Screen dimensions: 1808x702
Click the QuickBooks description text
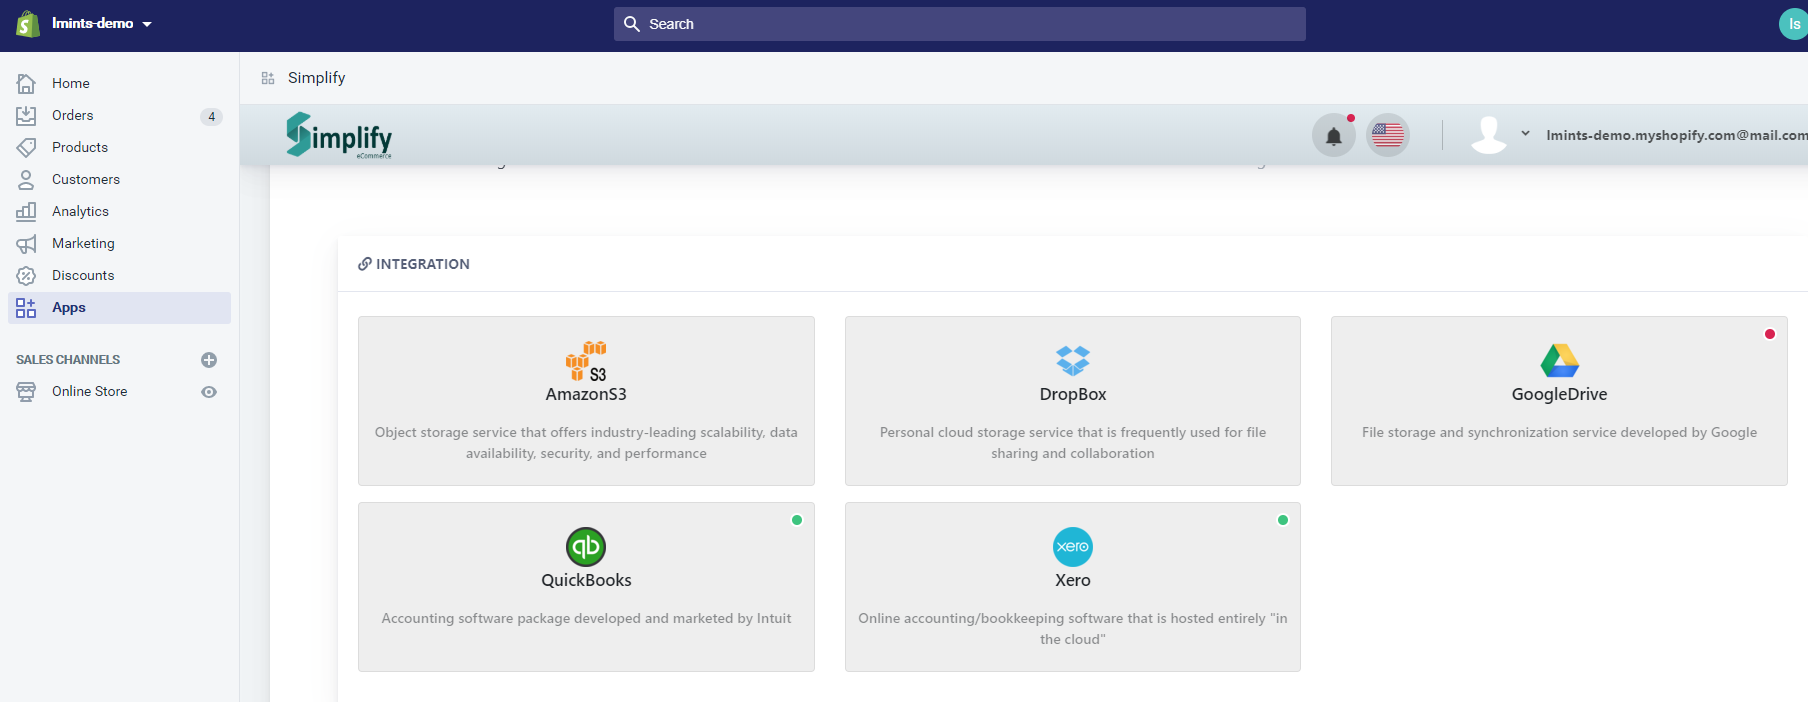pos(586,618)
